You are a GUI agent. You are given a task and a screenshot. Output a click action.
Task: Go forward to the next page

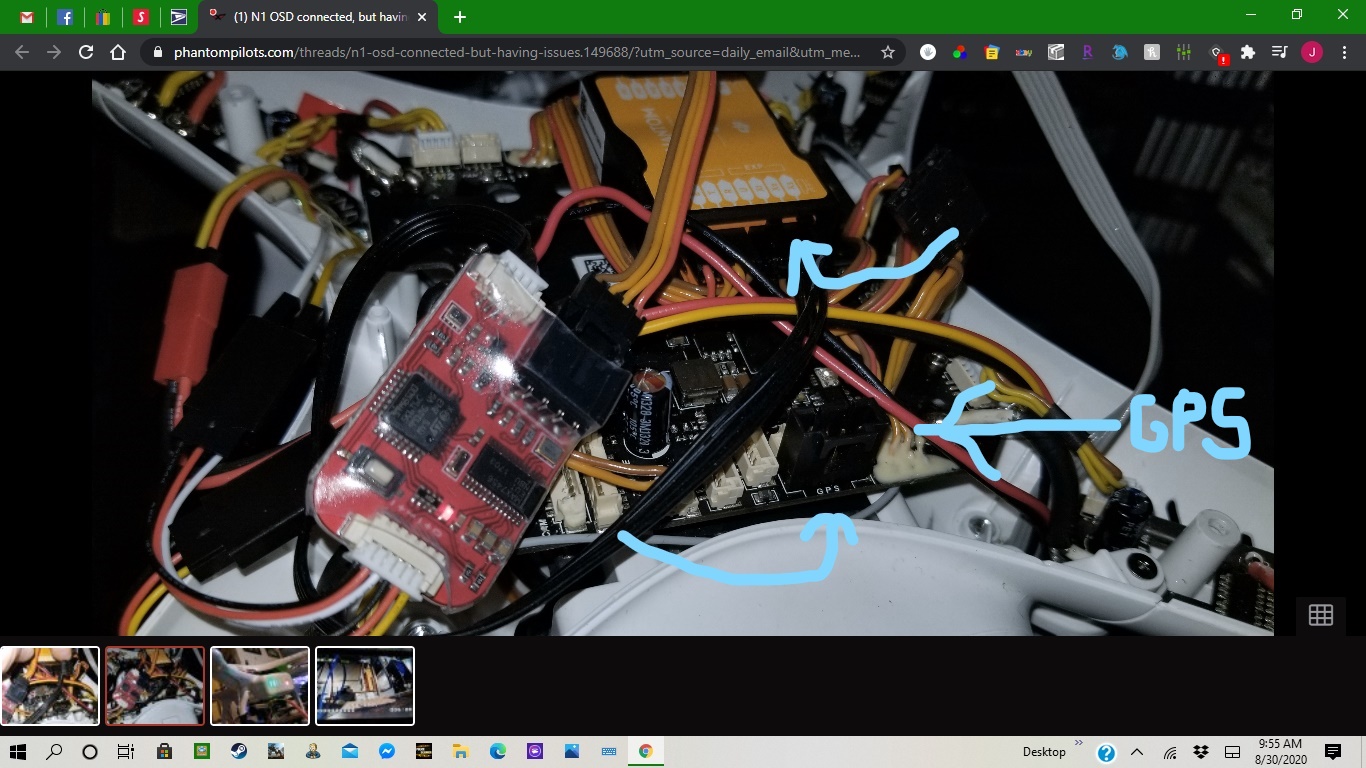(54, 52)
